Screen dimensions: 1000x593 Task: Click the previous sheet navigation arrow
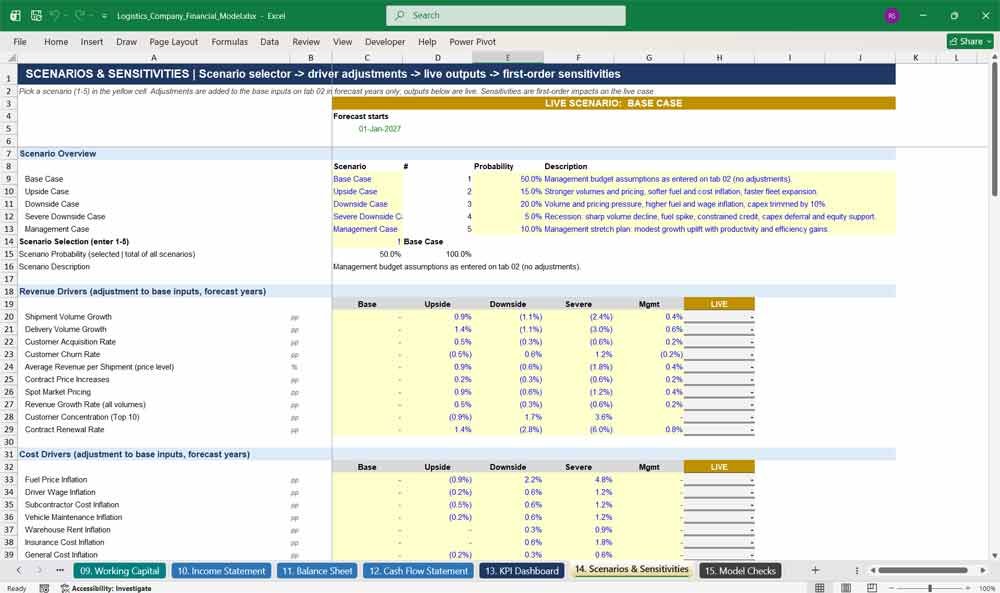point(18,570)
